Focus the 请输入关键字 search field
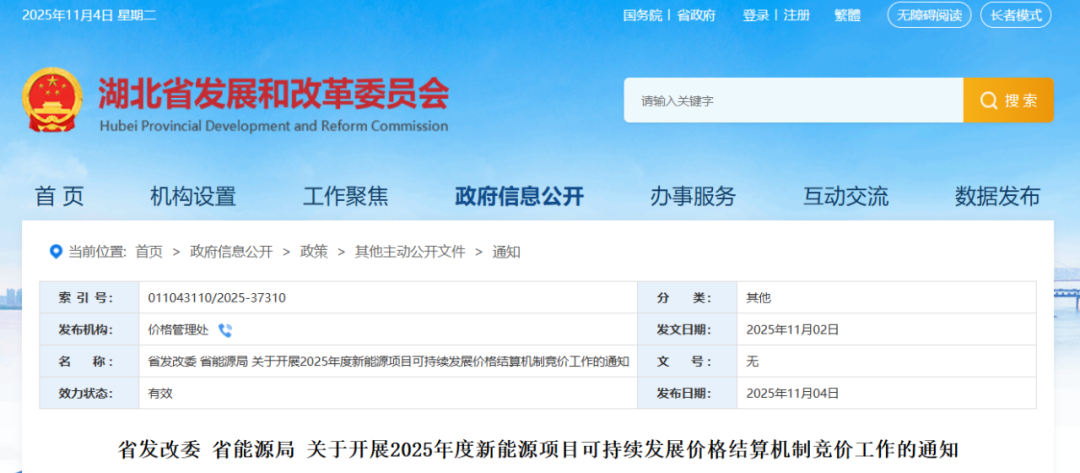The image size is (1080, 473). point(793,101)
